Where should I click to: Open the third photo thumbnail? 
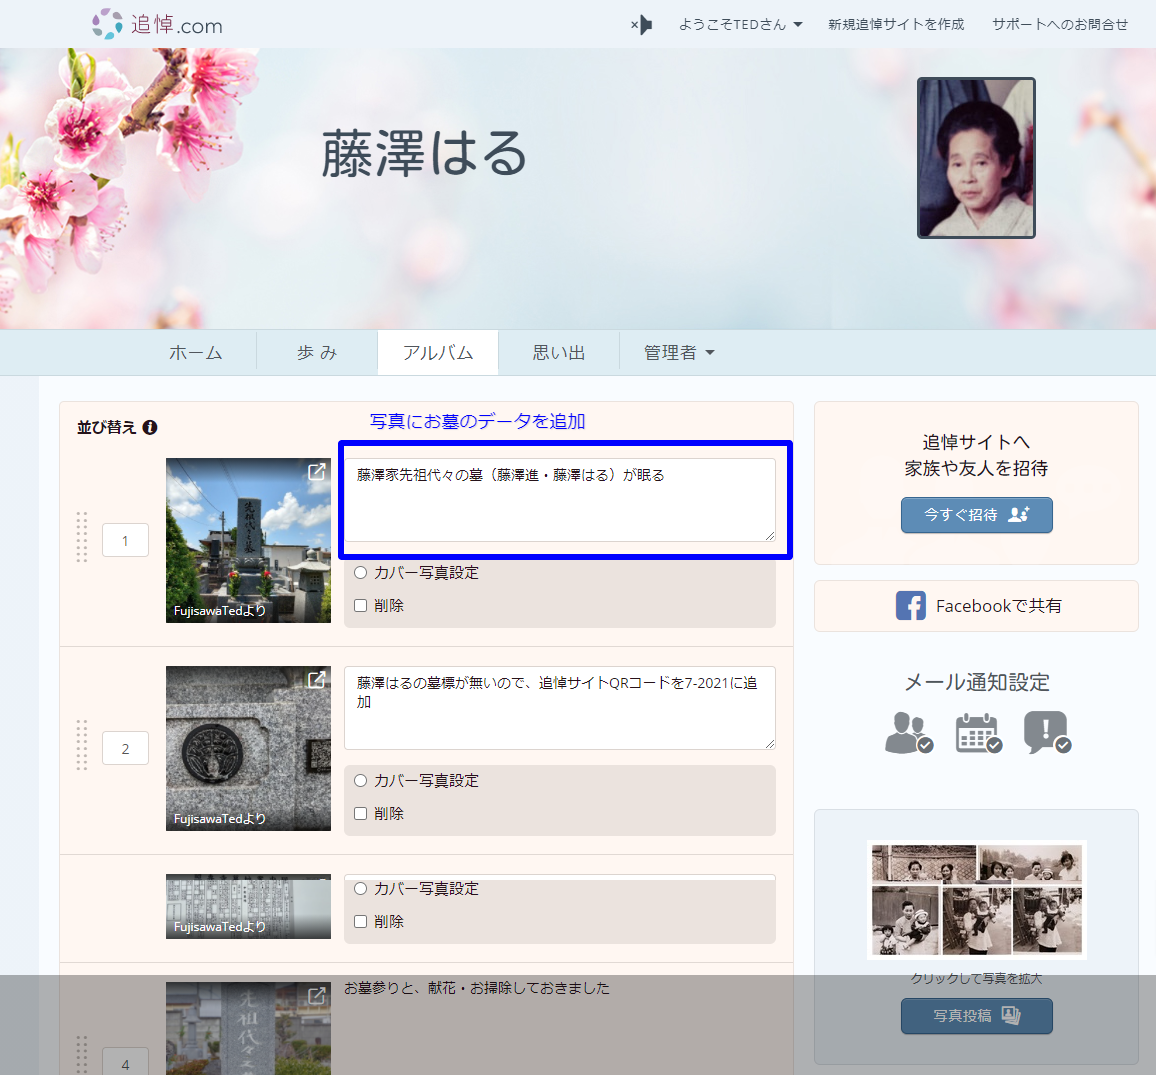click(x=248, y=906)
